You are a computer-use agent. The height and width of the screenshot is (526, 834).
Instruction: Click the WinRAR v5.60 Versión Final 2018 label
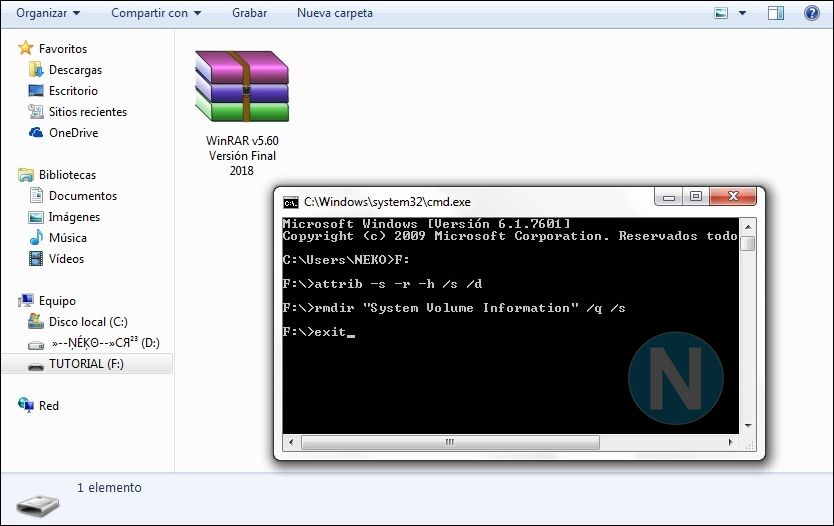pos(242,155)
